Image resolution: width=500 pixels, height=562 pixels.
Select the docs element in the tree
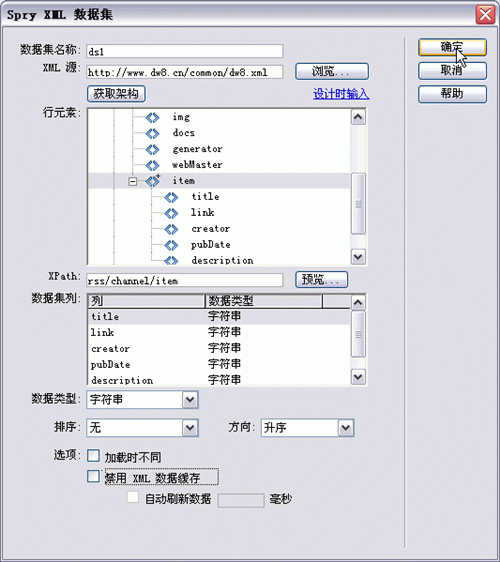tap(184, 133)
